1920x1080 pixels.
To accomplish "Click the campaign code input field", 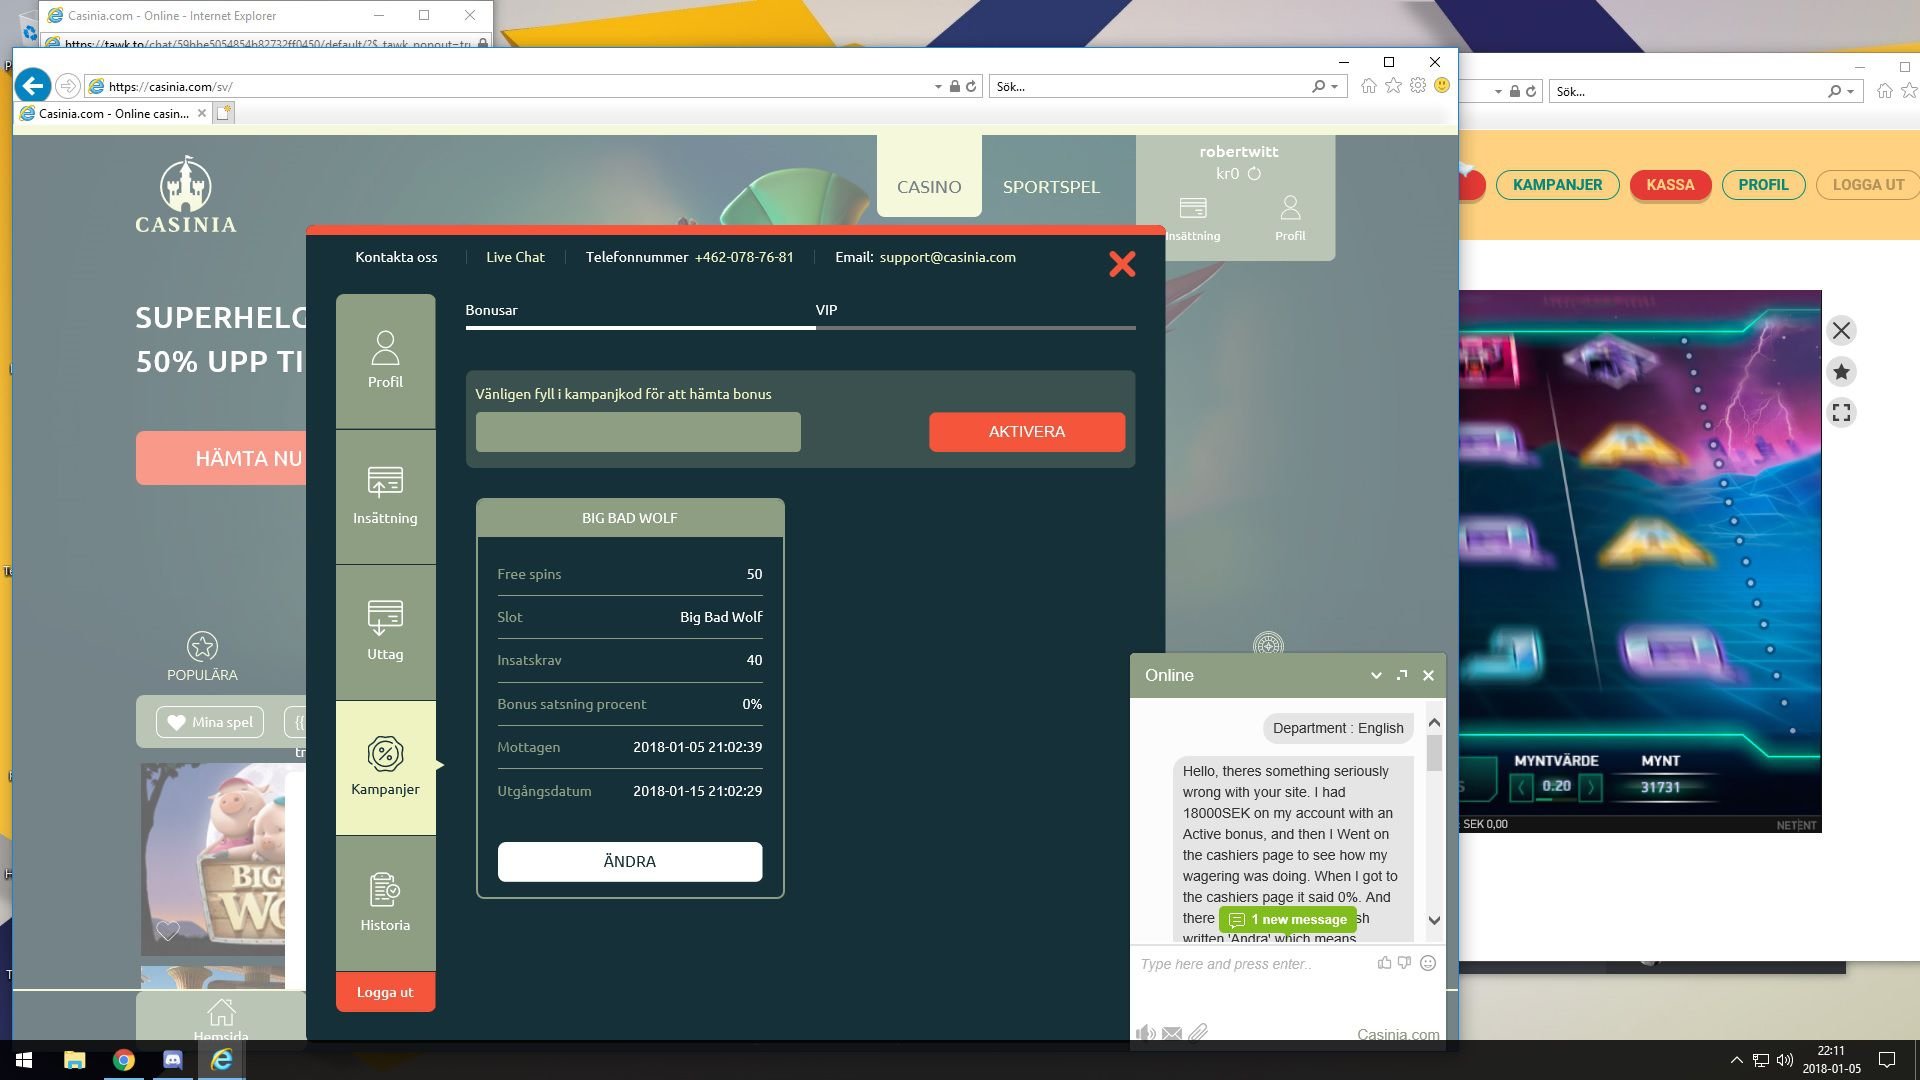I will click(638, 432).
